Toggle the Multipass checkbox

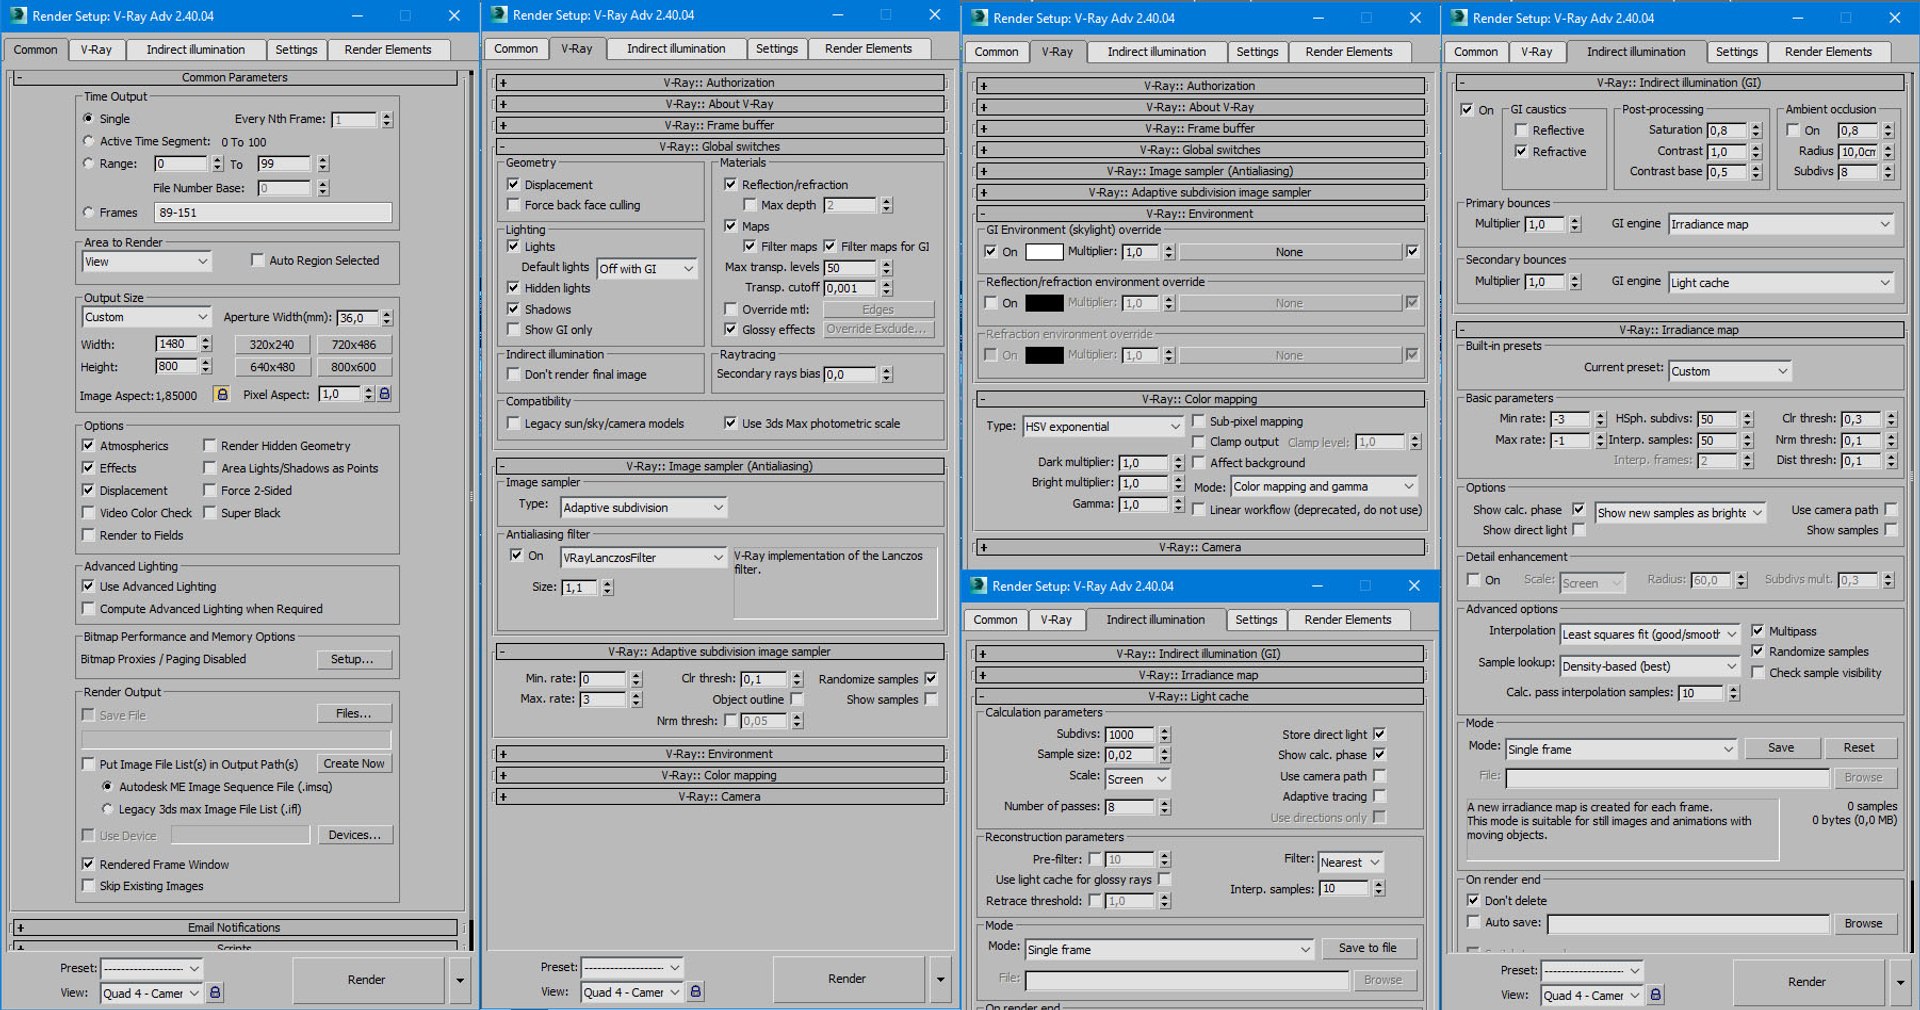point(1757,631)
